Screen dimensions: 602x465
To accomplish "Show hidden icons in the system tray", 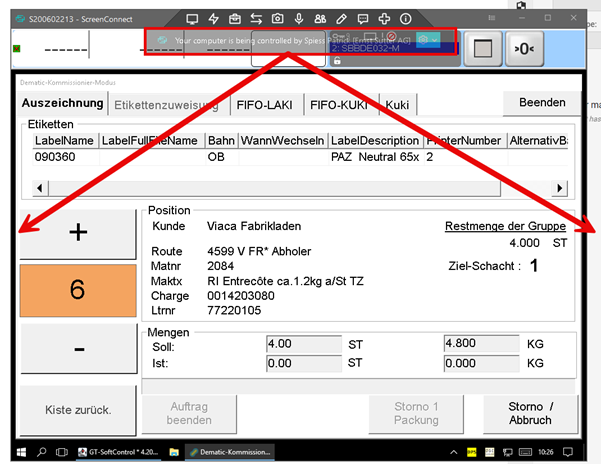I will point(452,453).
